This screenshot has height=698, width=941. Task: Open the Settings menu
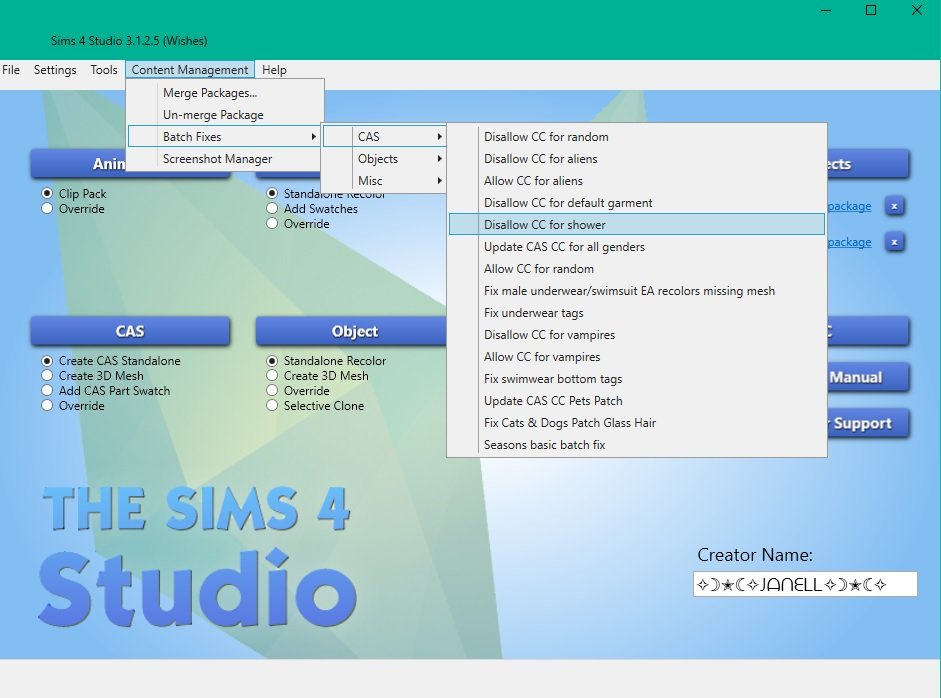(x=55, y=70)
